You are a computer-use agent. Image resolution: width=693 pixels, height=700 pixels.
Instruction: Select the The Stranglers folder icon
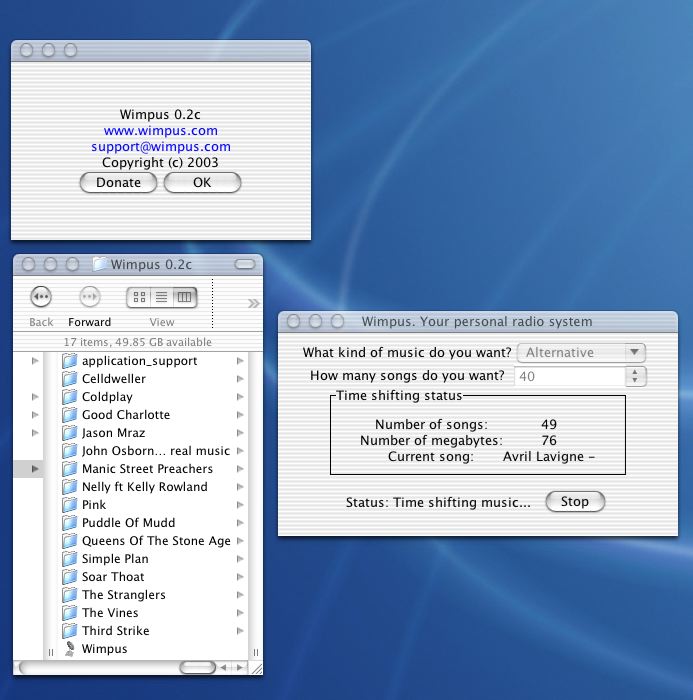click(69, 595)
